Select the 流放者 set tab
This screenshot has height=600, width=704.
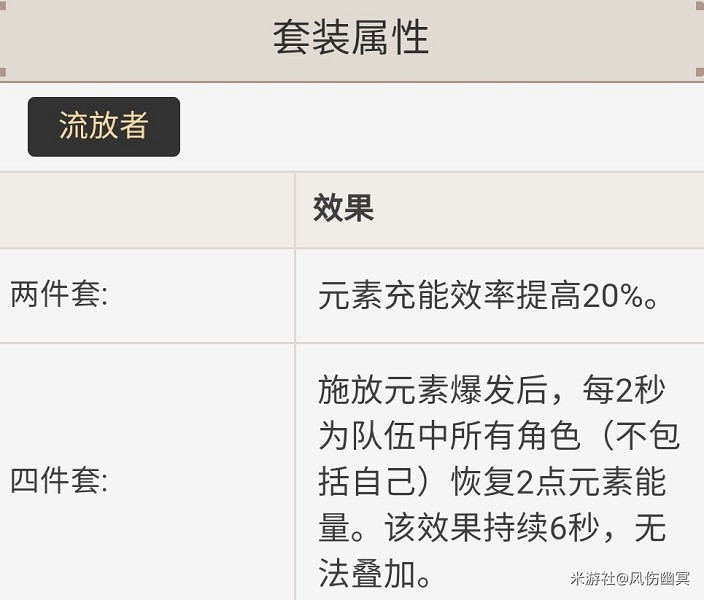(104, 126)
